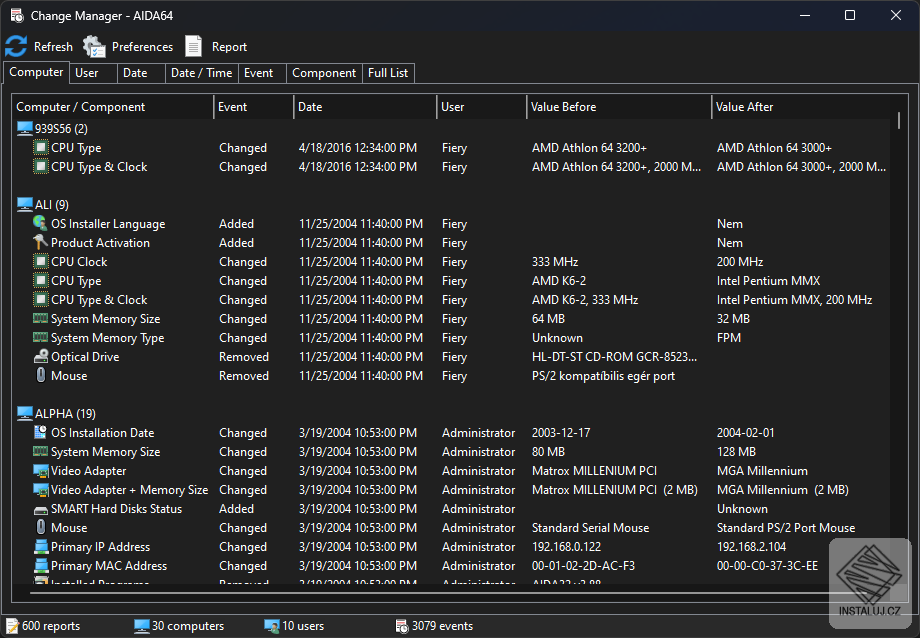
Task: Click the '600 reports' status text
Action: 51,626
